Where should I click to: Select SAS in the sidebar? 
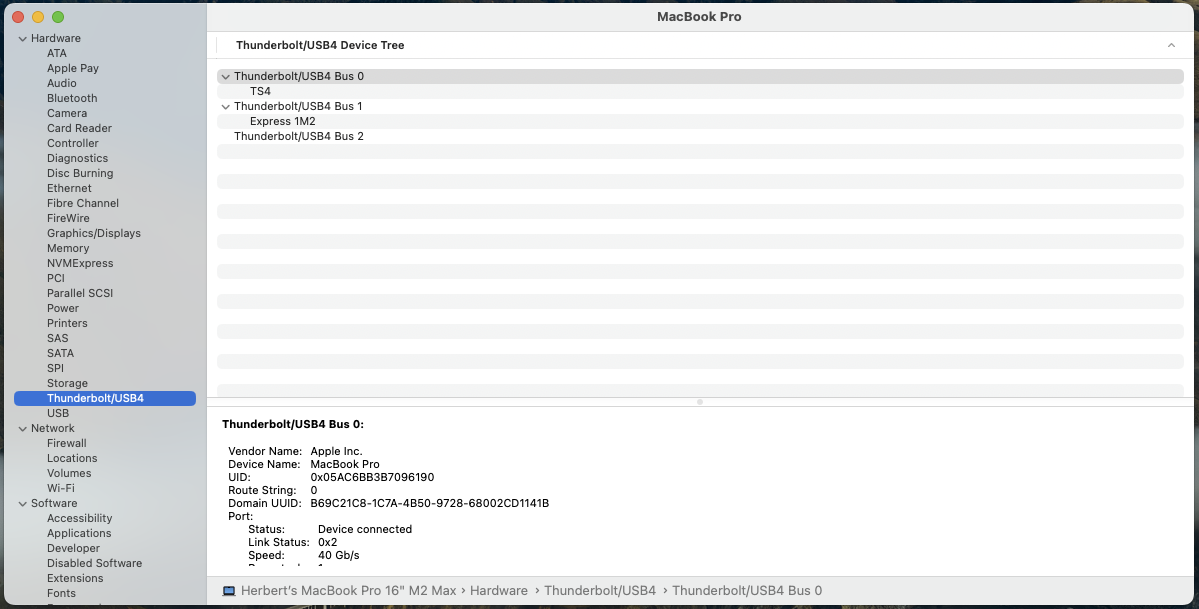[57, 338]
